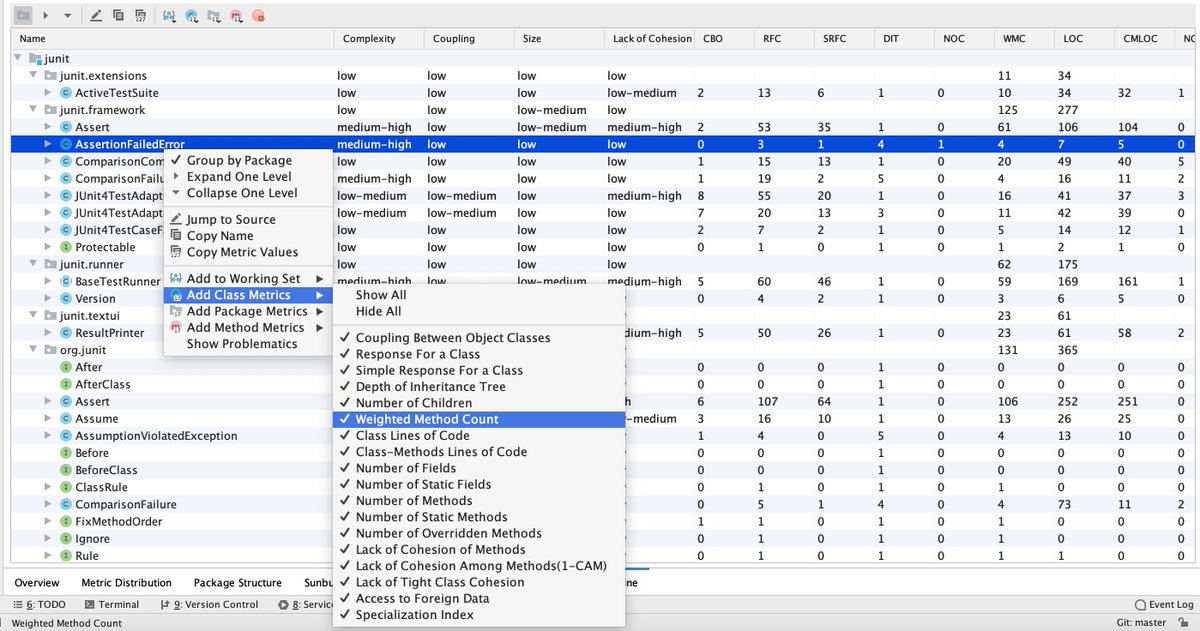Click the Git: master branch indicator
The width and height of the screenshot is (1200, 631).
click(x=1141, y=623)
